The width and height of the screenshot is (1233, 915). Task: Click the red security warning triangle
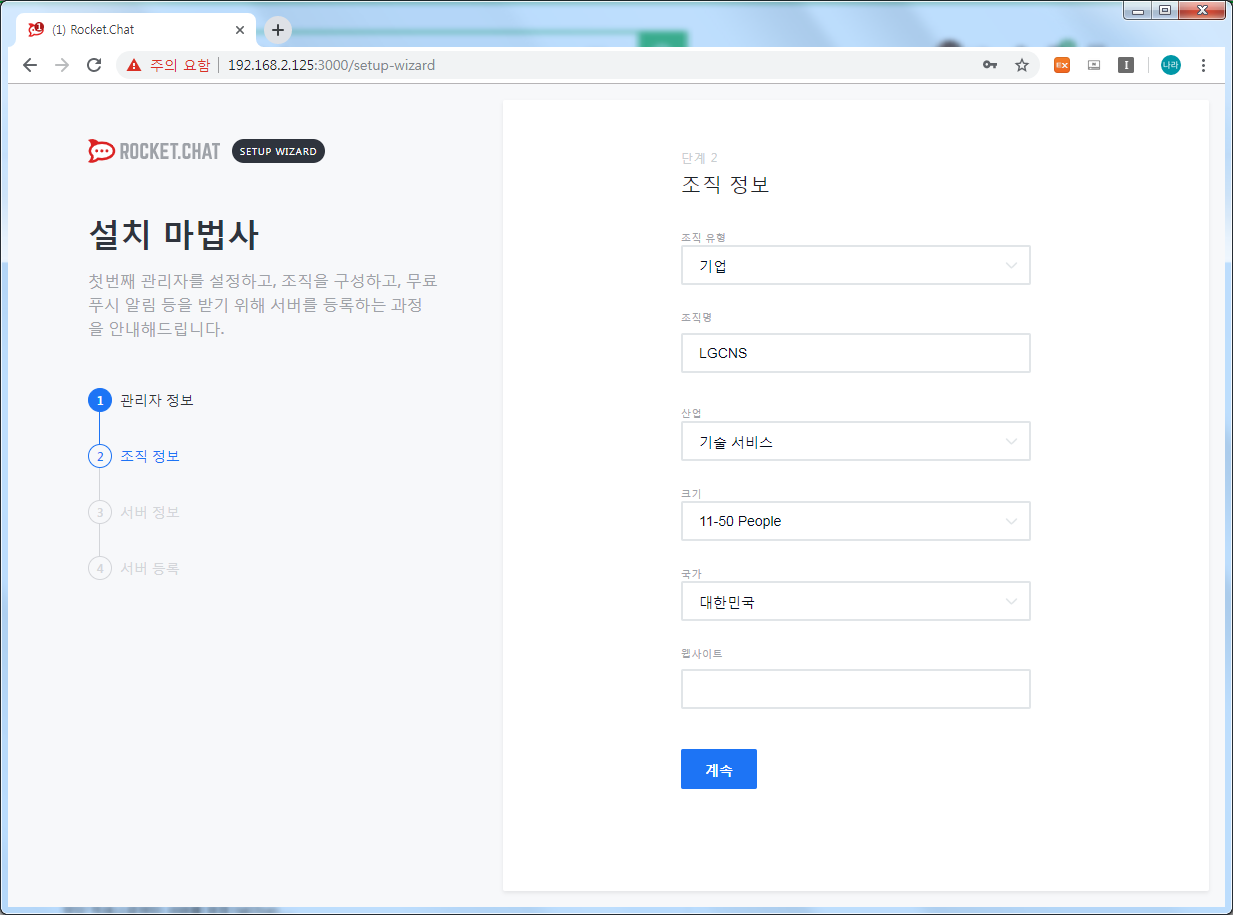(x=134, y=65)
